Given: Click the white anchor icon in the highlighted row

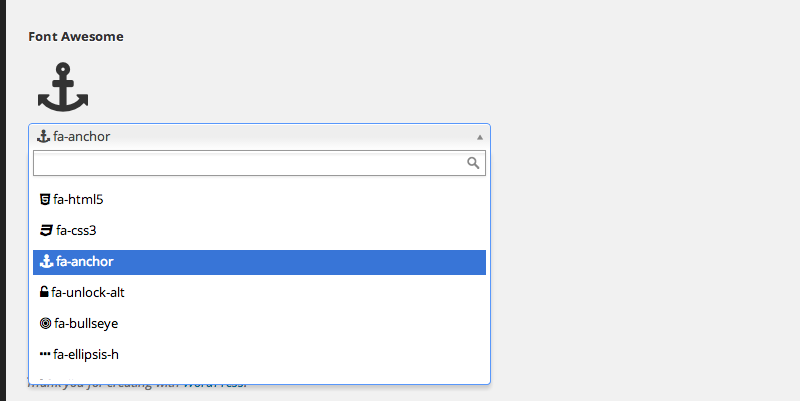Looking at the screenshot, I should pyautogui.click(x=45, y=262).
